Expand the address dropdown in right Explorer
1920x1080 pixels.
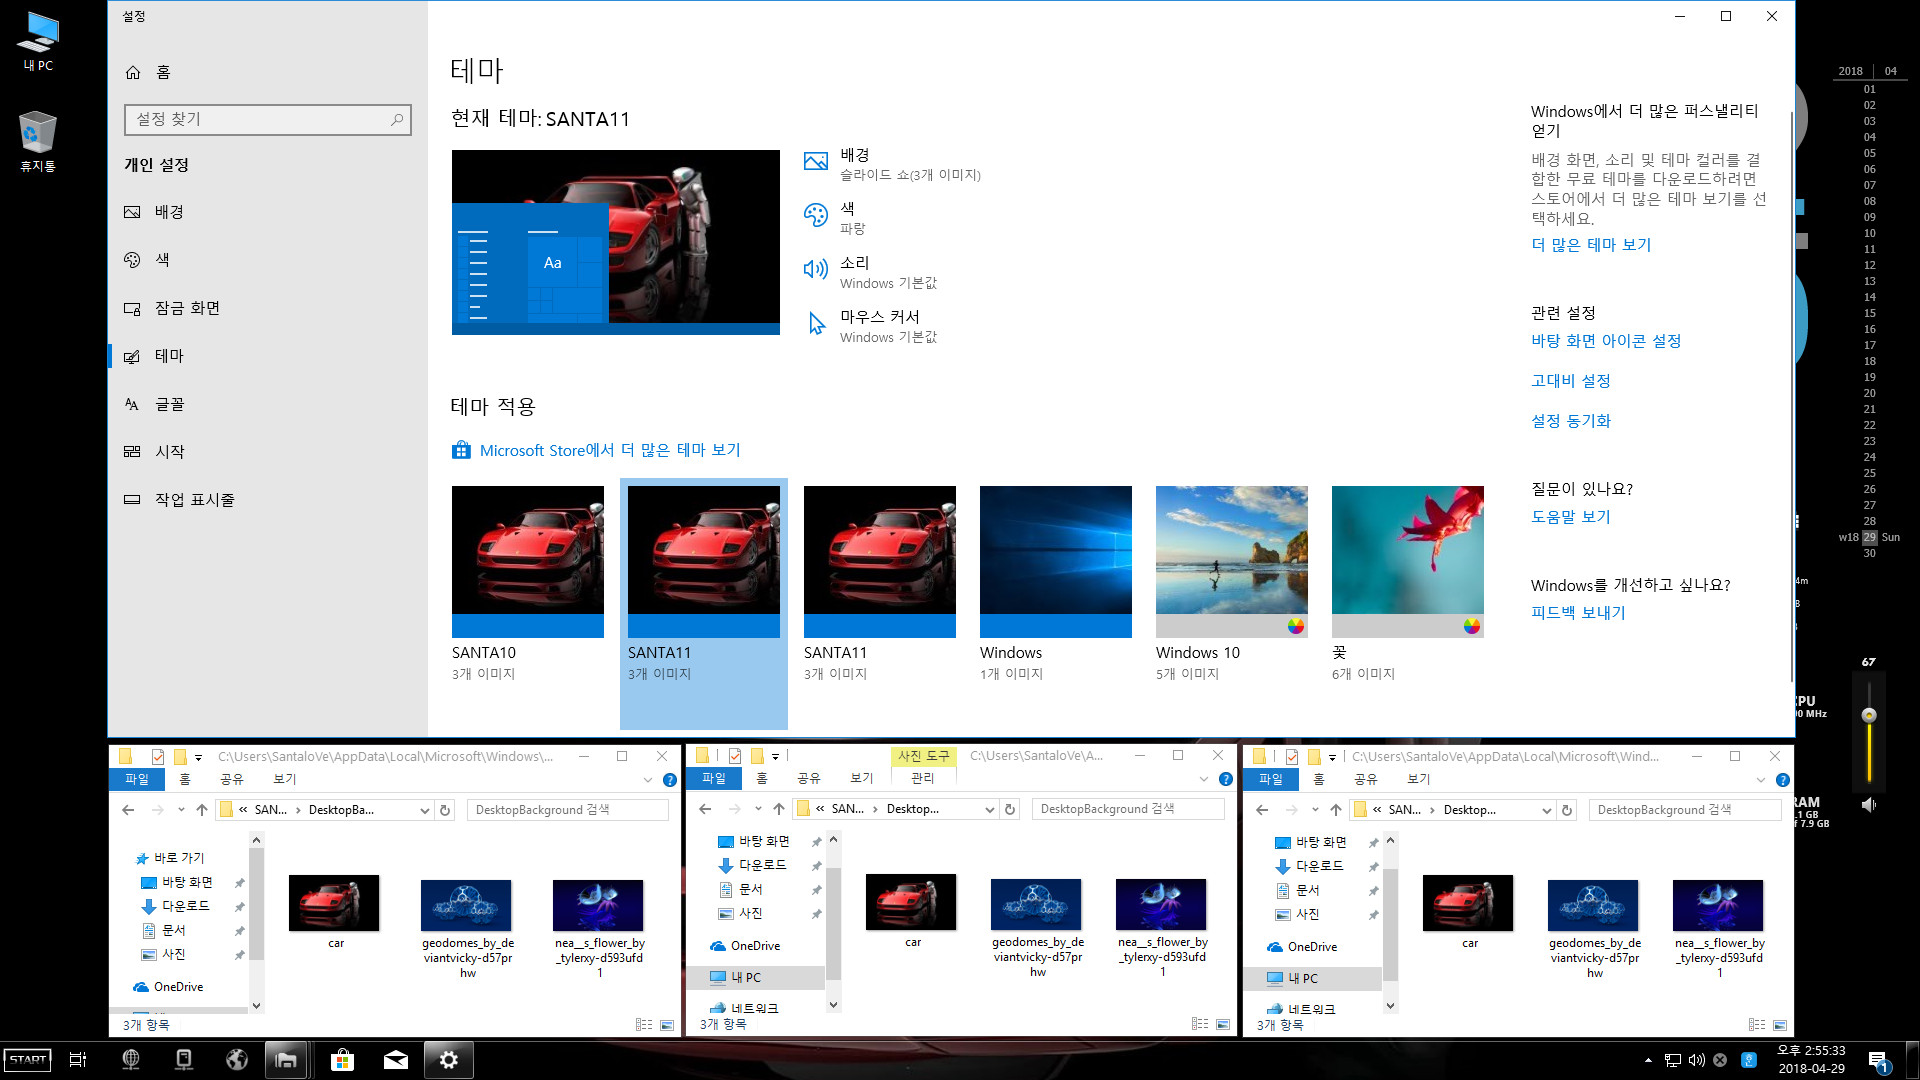(x=1547, y=810)
